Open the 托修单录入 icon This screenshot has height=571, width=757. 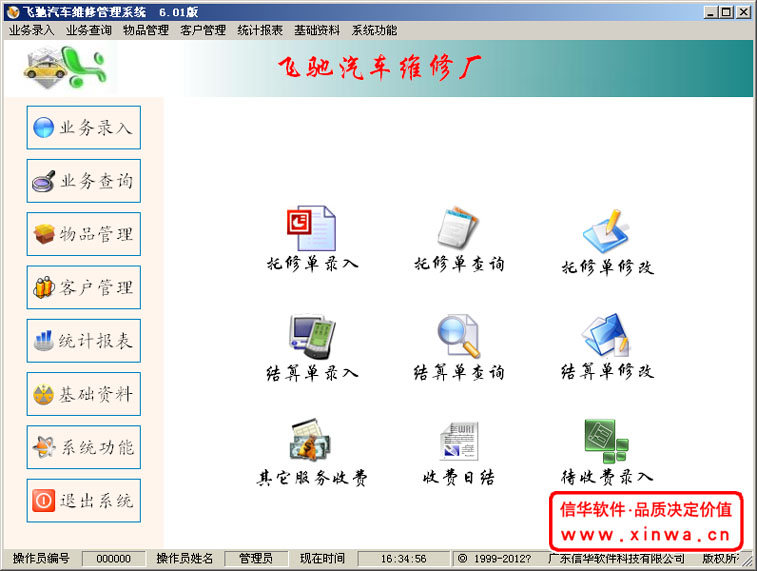coord(311,228)
